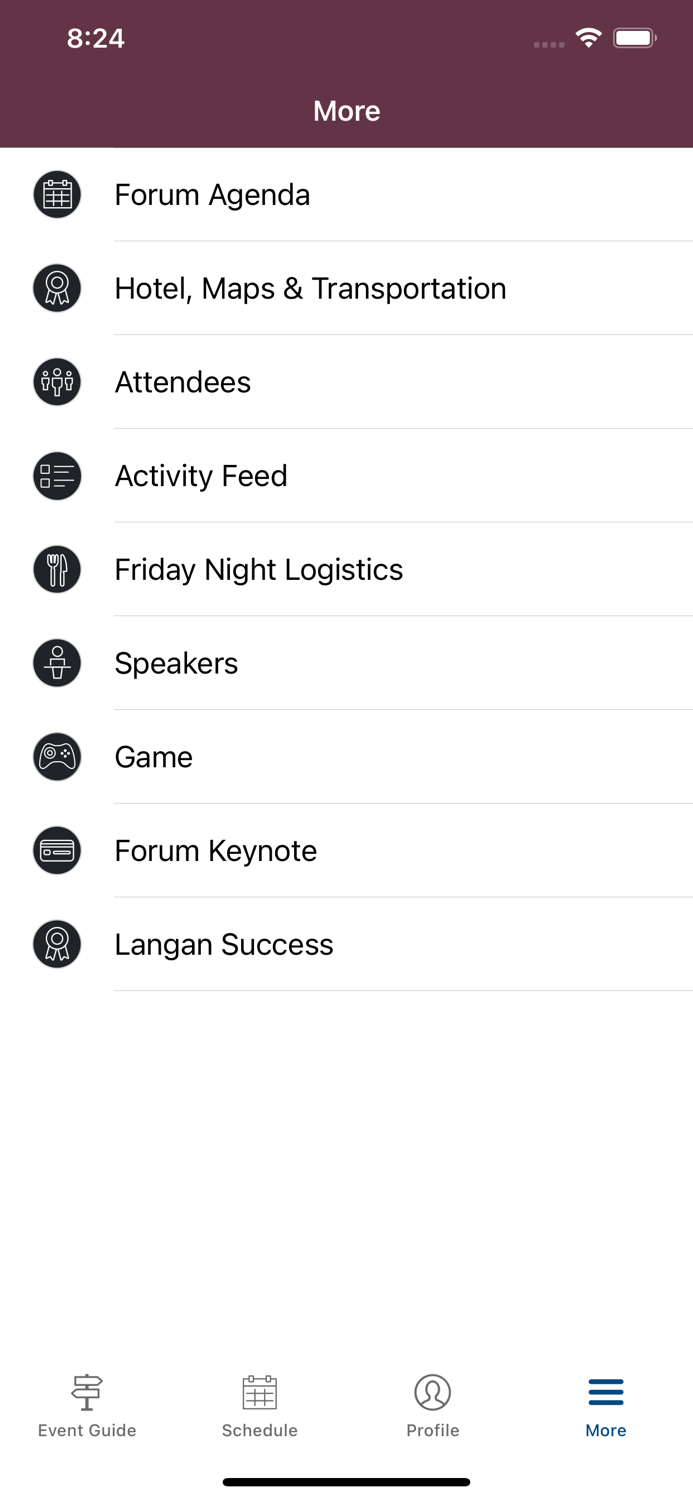The image size is (693, 1500).
Task: Select the game controller icon for Game
Action: [x=57, y=756]
